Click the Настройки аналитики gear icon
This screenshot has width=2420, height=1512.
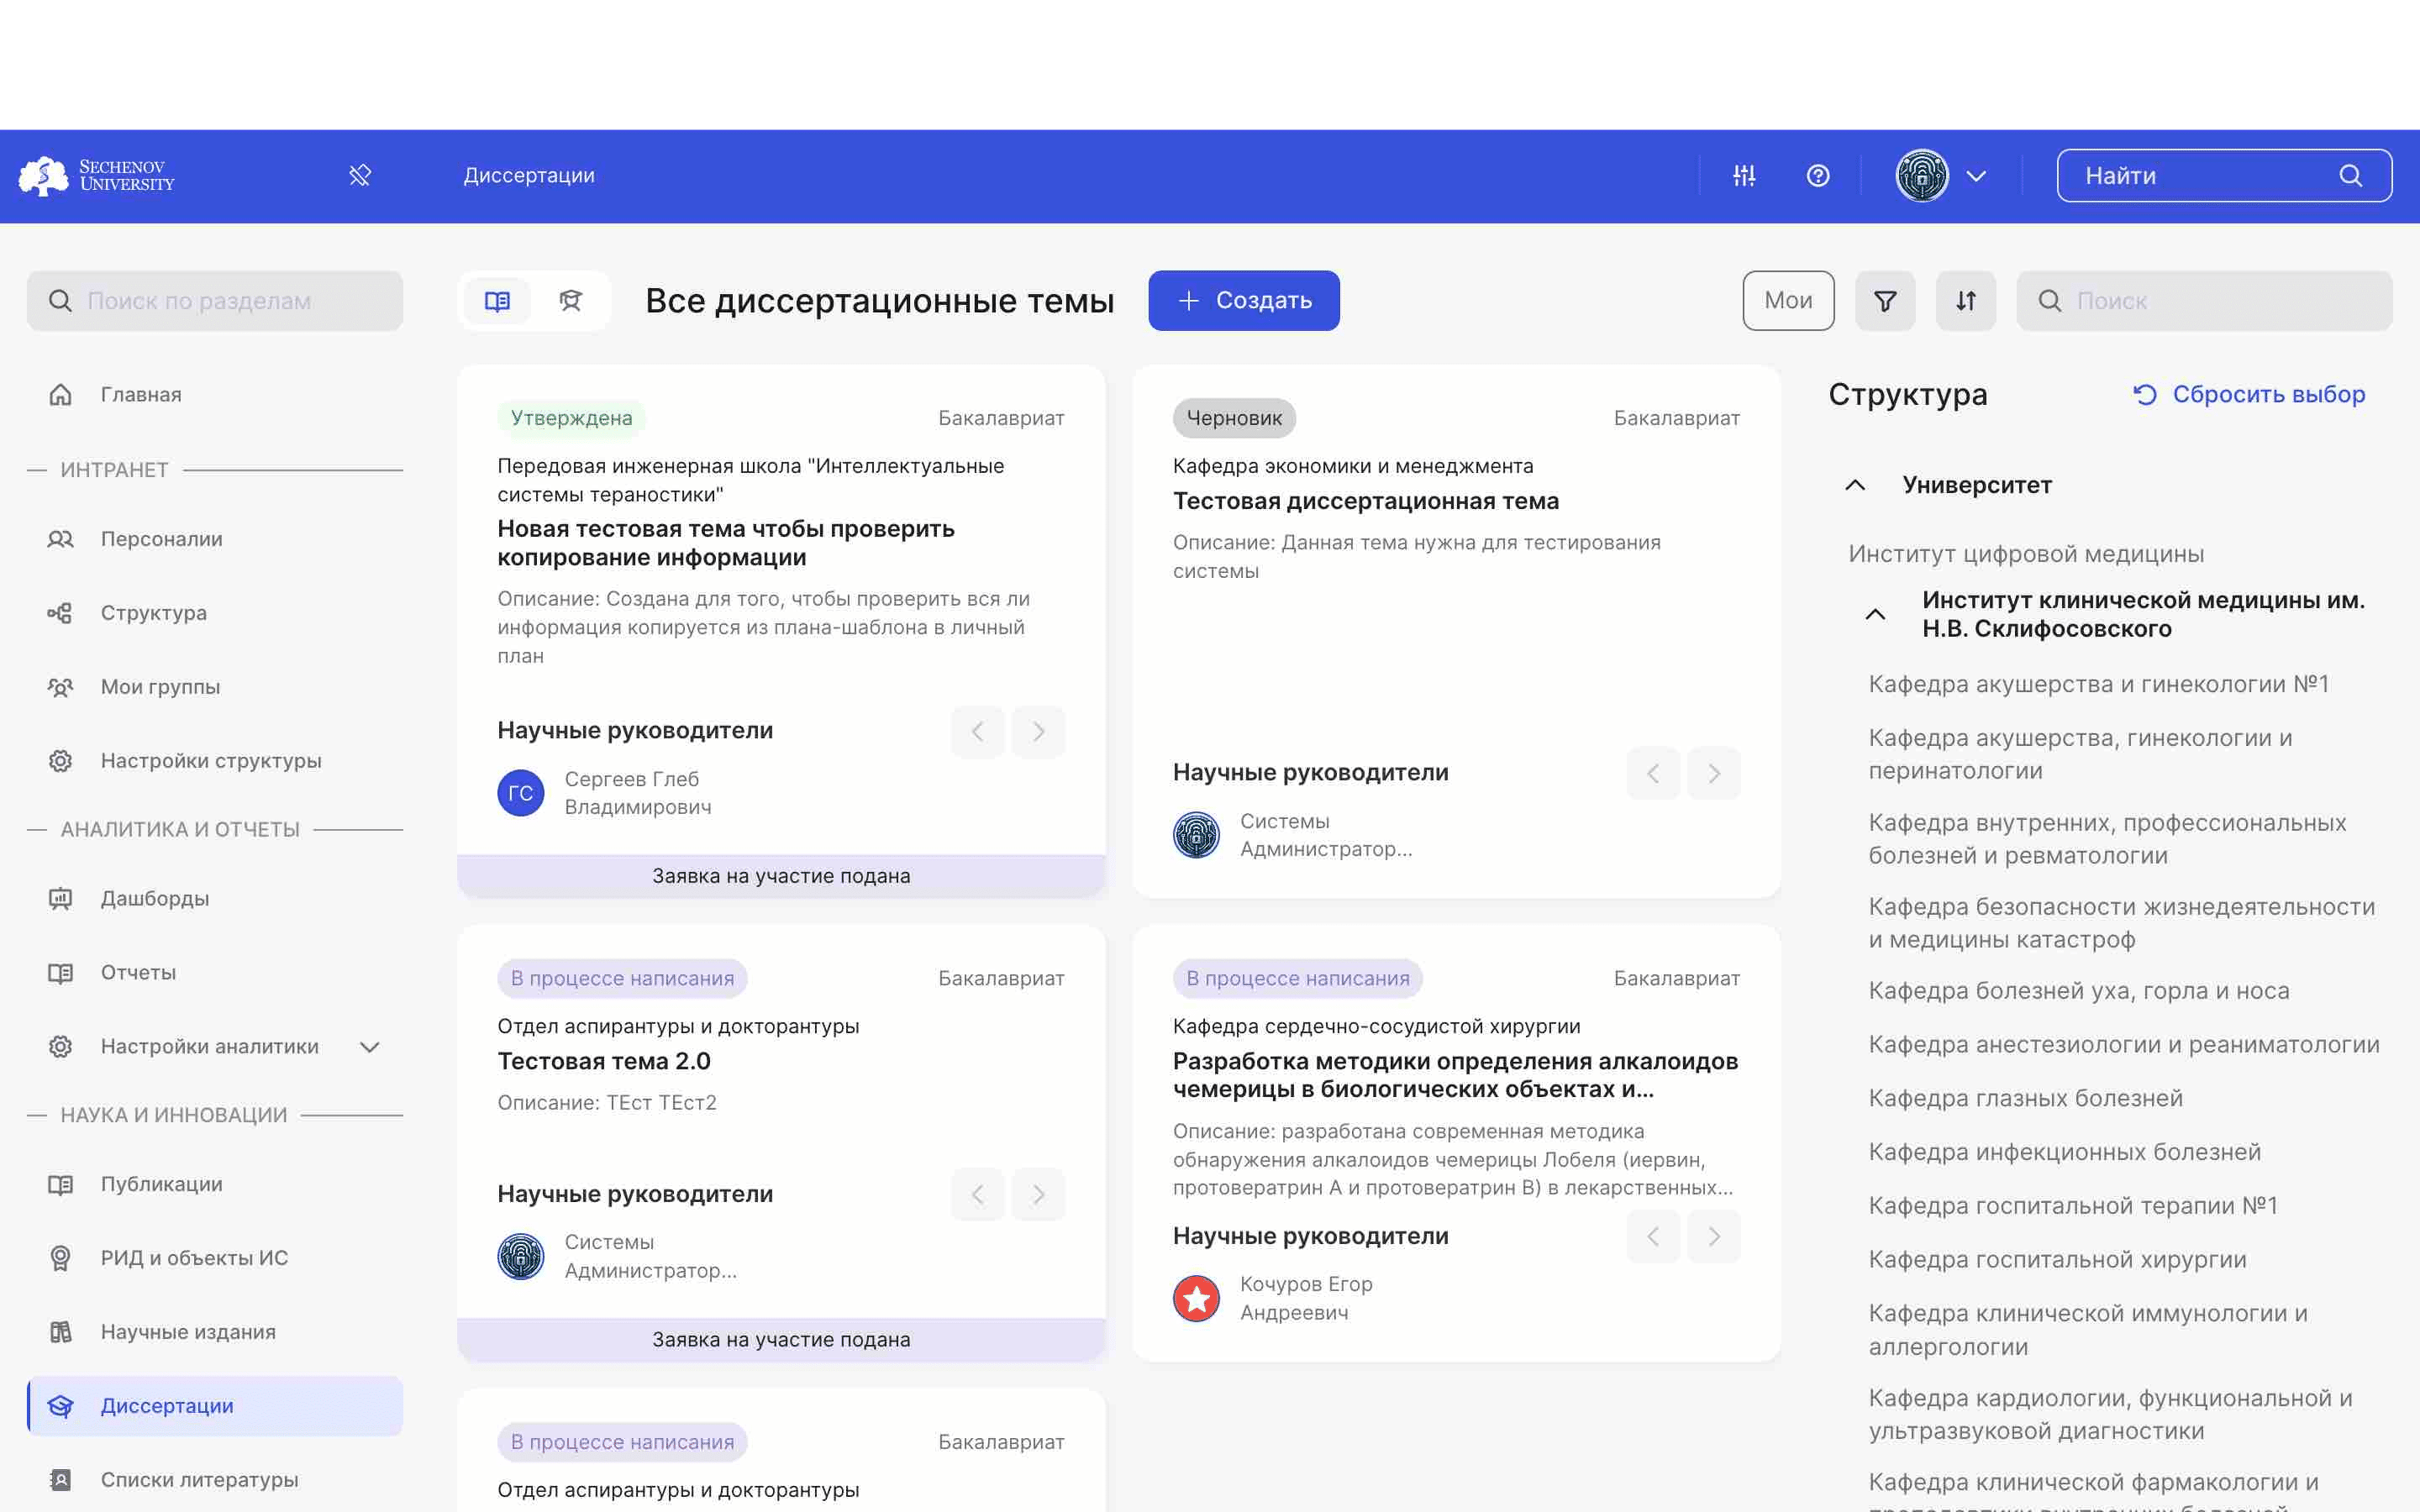pos(60,1047)
